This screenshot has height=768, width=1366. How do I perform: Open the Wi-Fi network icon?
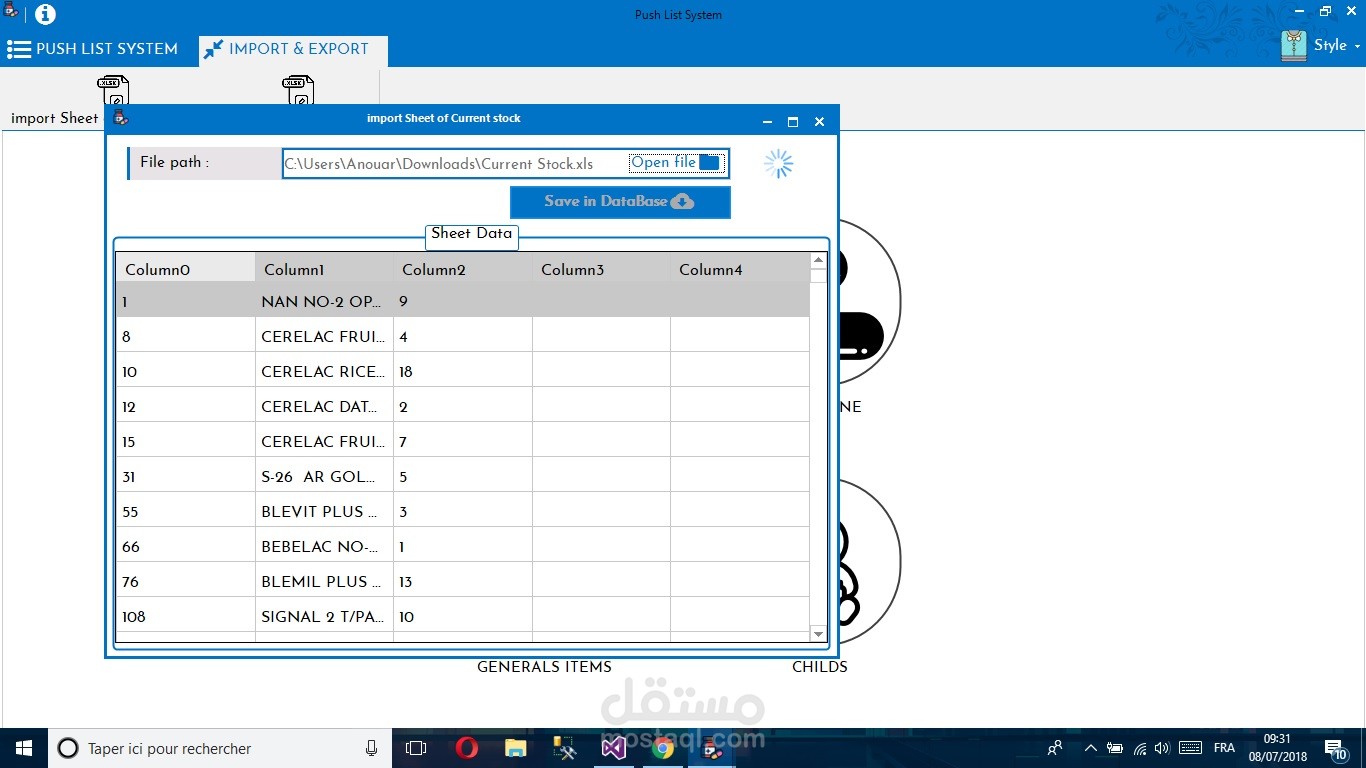(1140, 748)
